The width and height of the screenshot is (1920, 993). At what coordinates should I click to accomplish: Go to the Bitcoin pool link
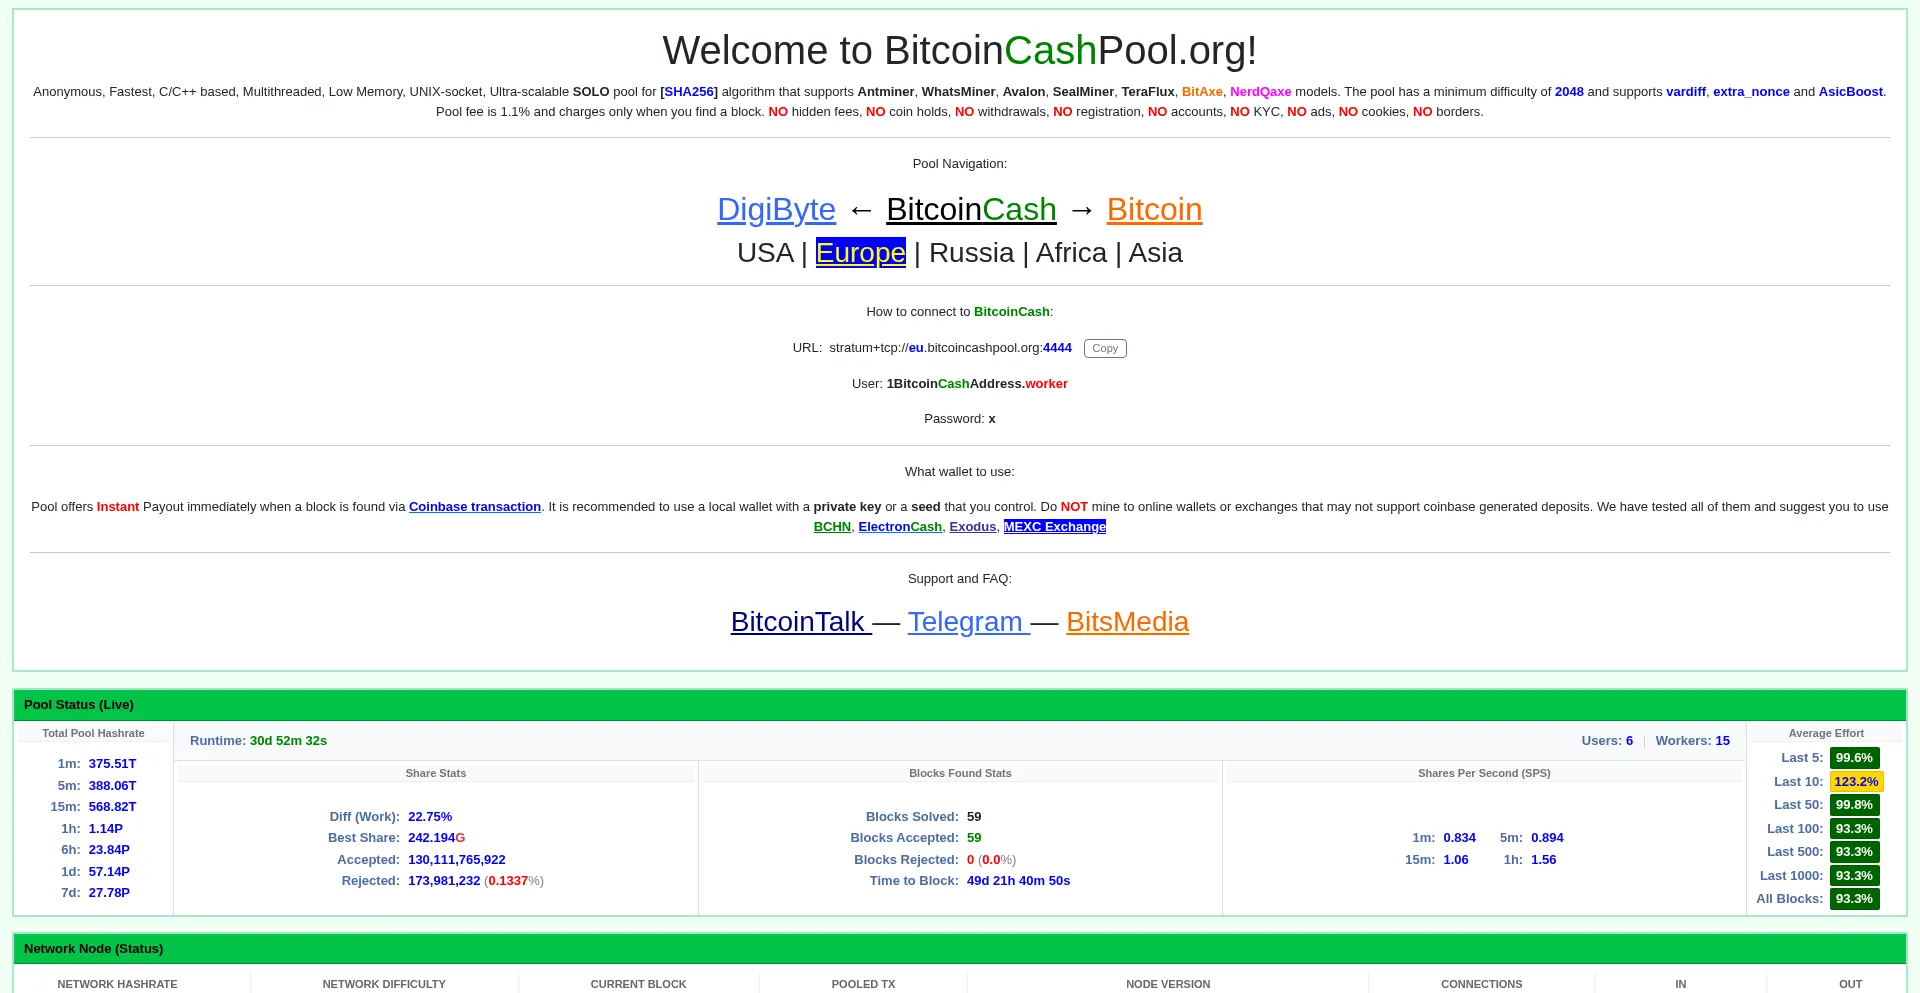coord(1154,210)
